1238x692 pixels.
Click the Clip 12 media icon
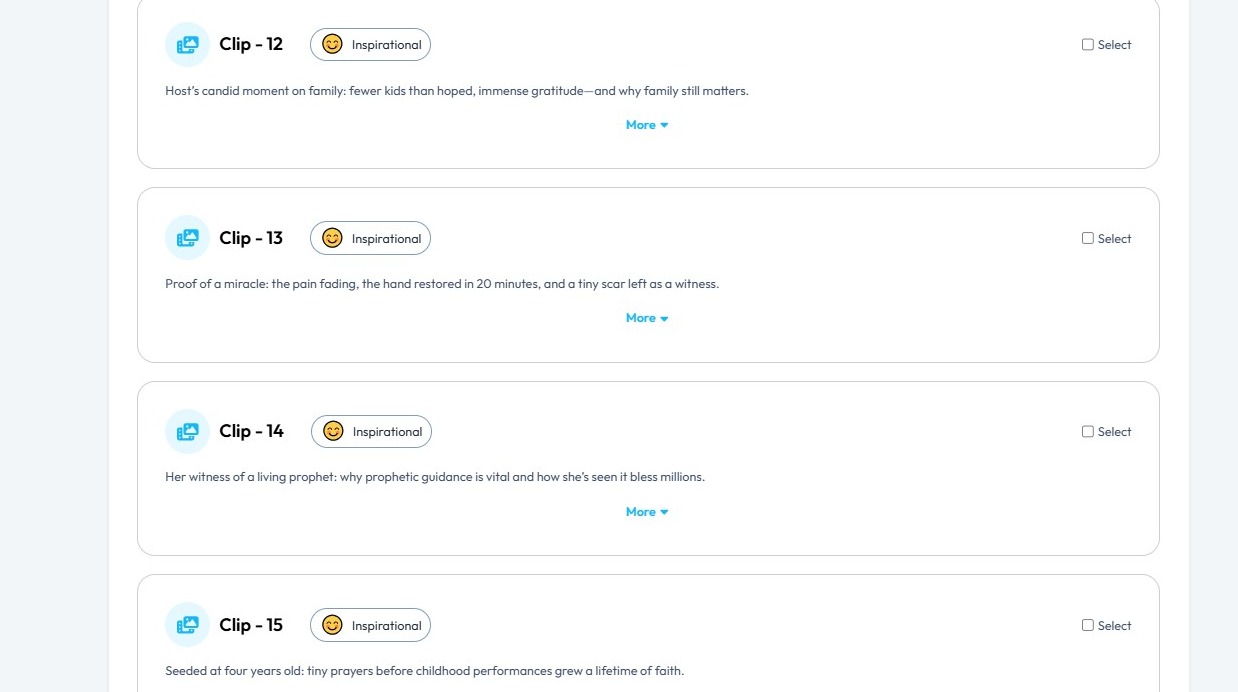coord(187,44)
